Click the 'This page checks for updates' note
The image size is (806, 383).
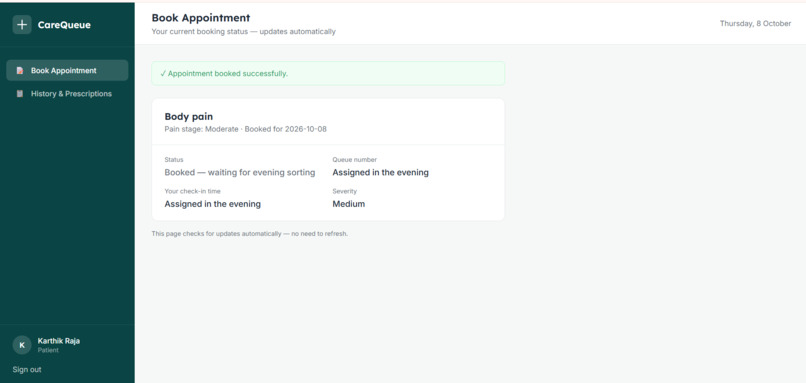pyautogui.click(x=250, y=234)
